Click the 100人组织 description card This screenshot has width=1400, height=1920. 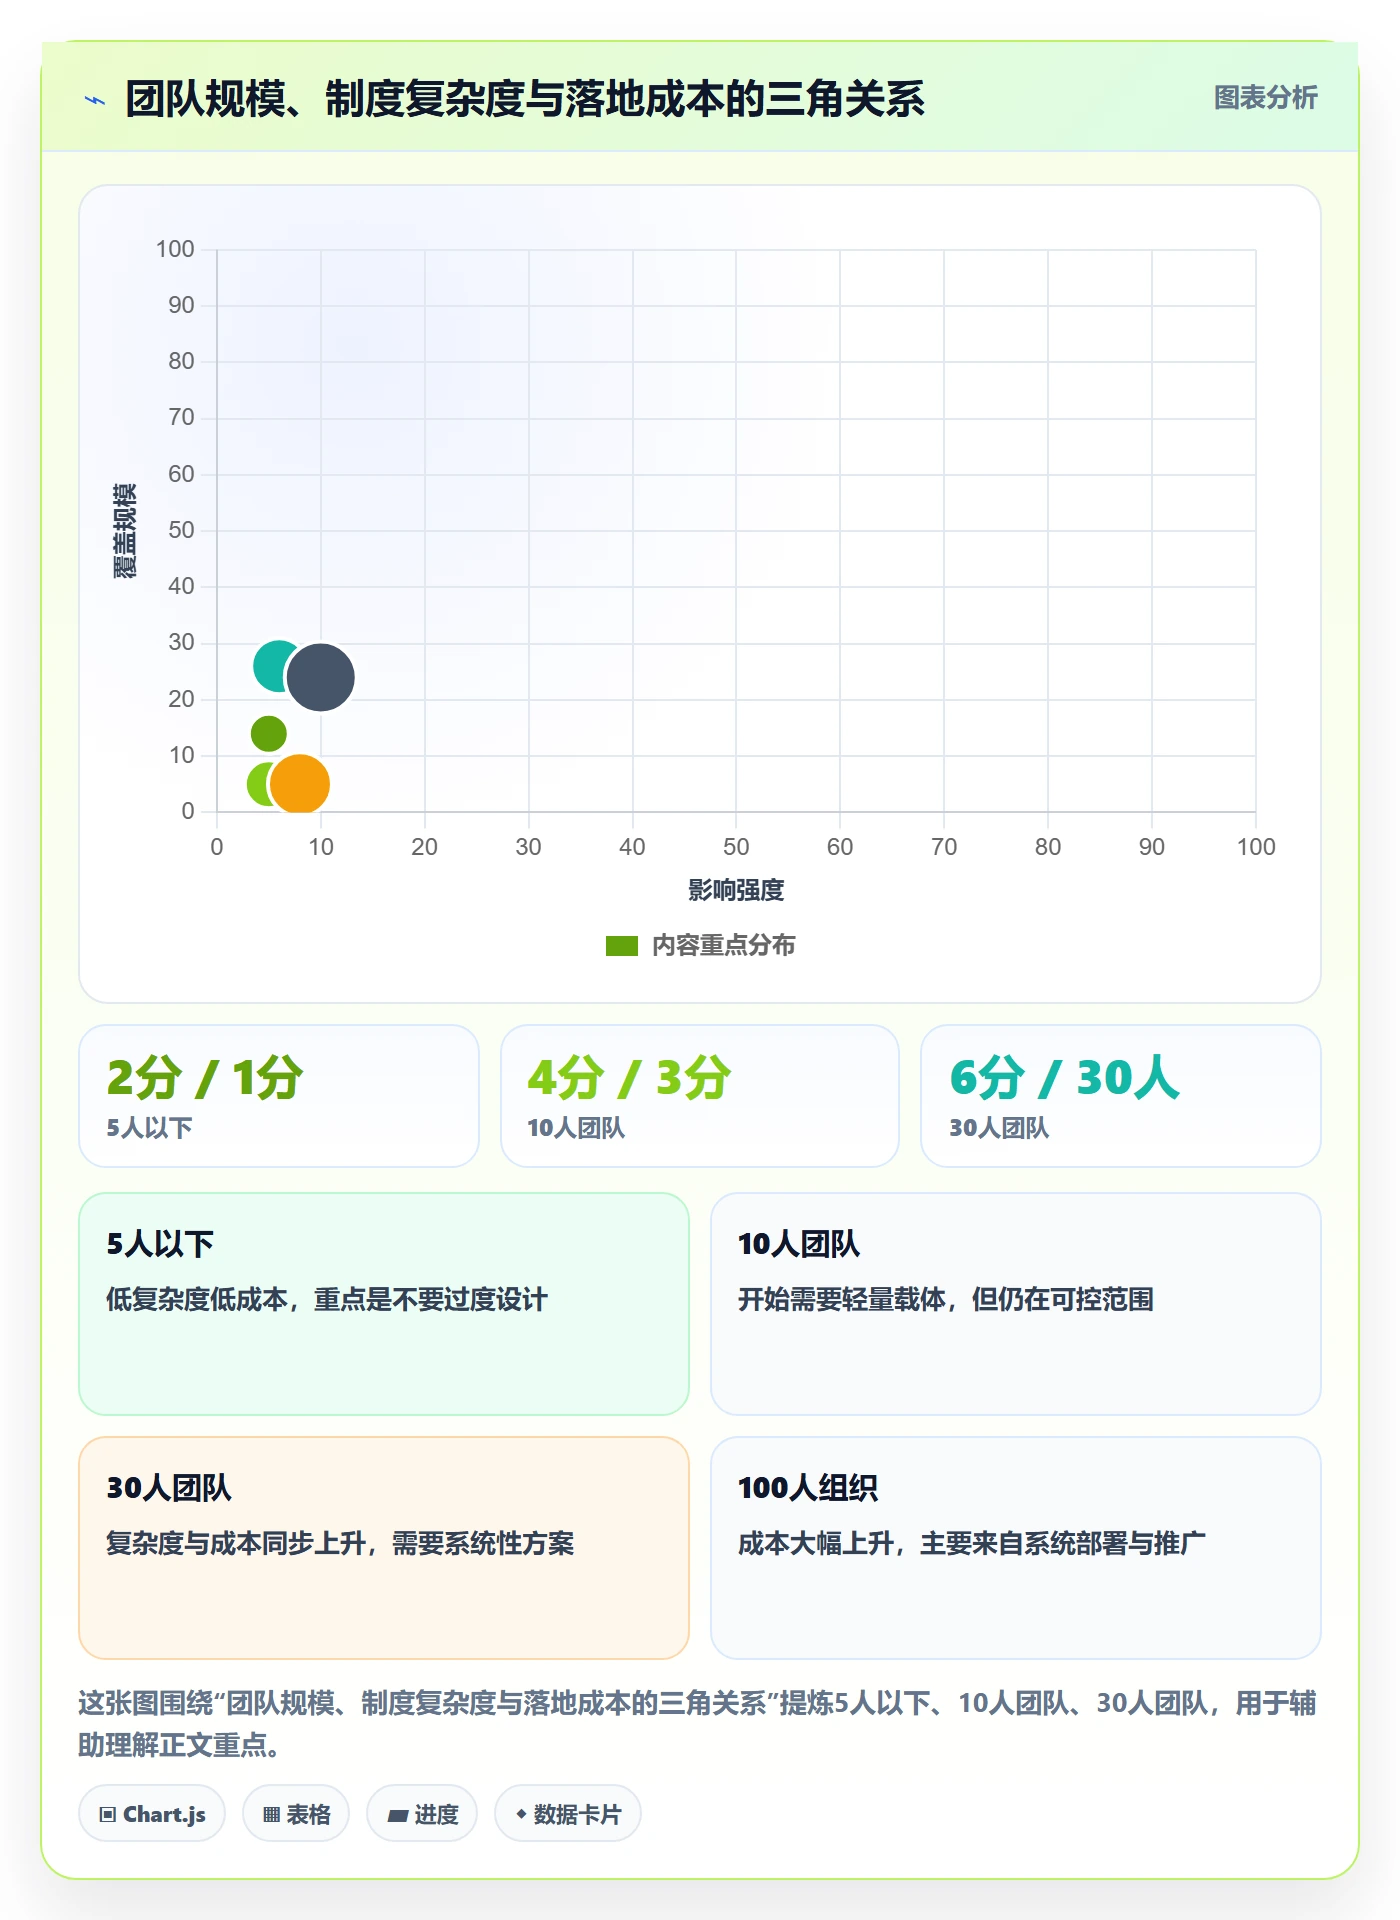1016,1548
